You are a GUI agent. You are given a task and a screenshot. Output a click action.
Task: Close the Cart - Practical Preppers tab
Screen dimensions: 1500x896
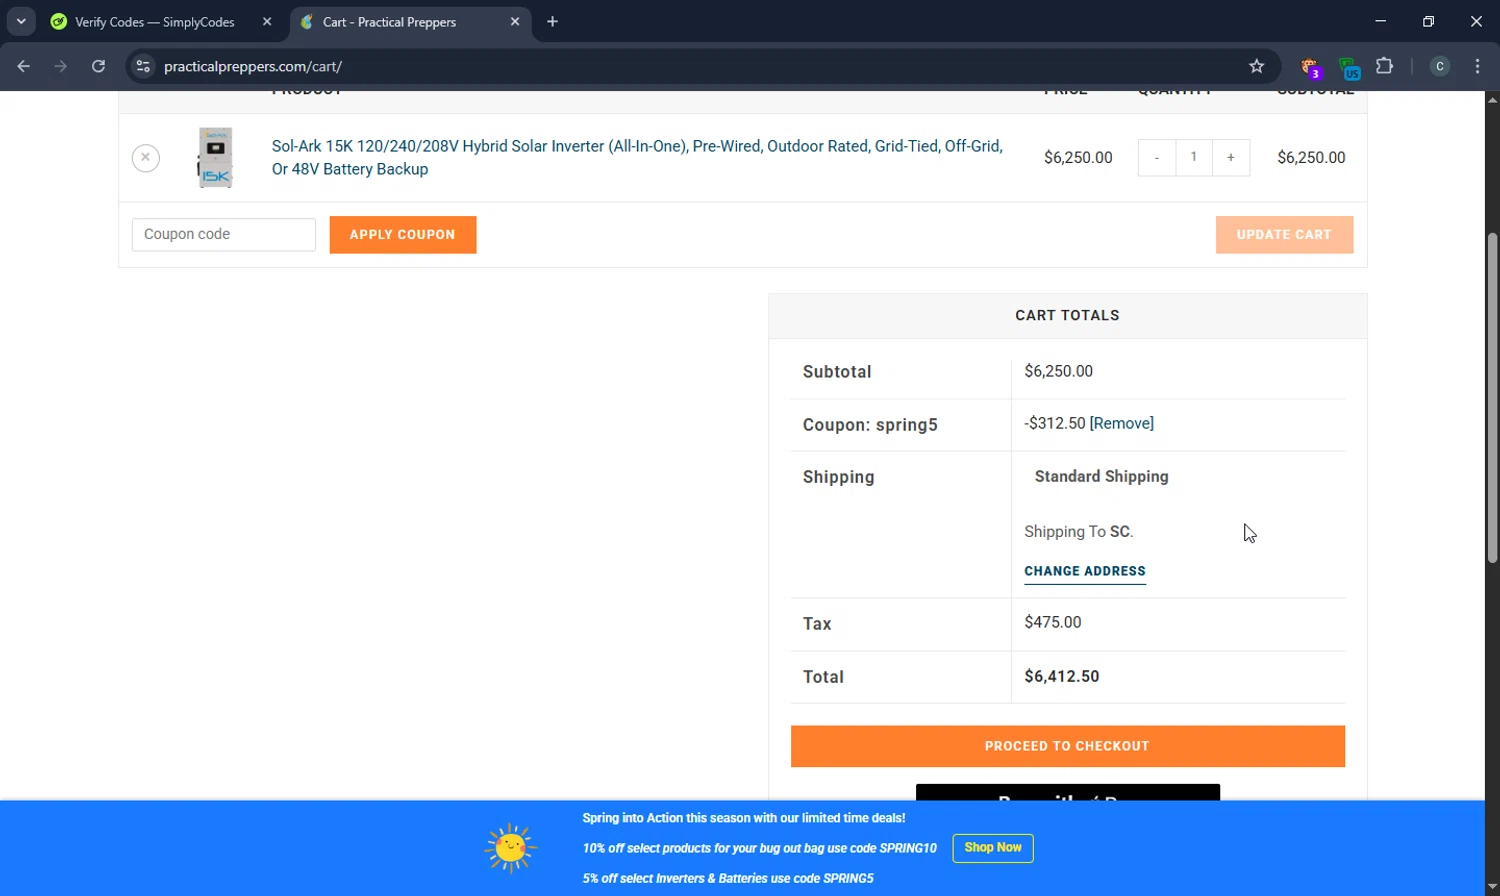pos(515,22)
